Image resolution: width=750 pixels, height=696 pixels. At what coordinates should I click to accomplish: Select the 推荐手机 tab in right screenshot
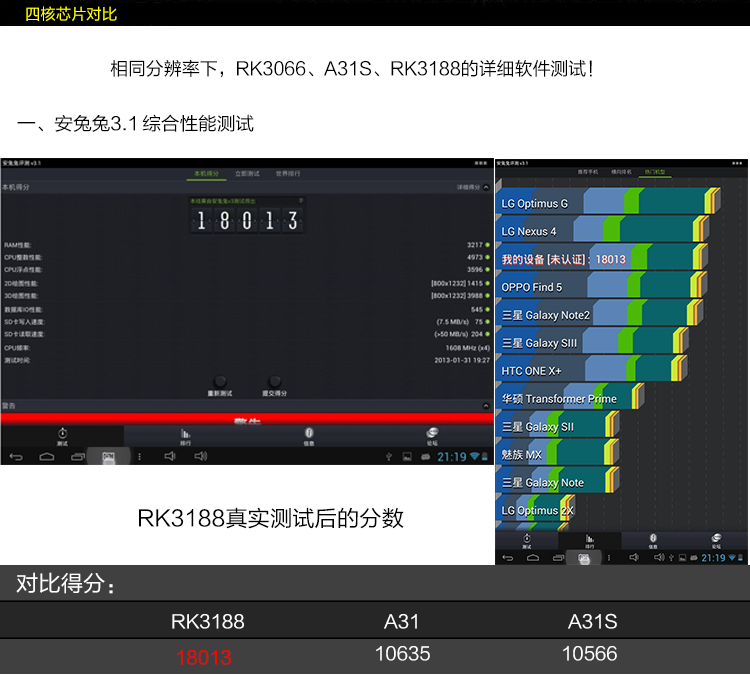pyautogui.click(x=587, y=172)
